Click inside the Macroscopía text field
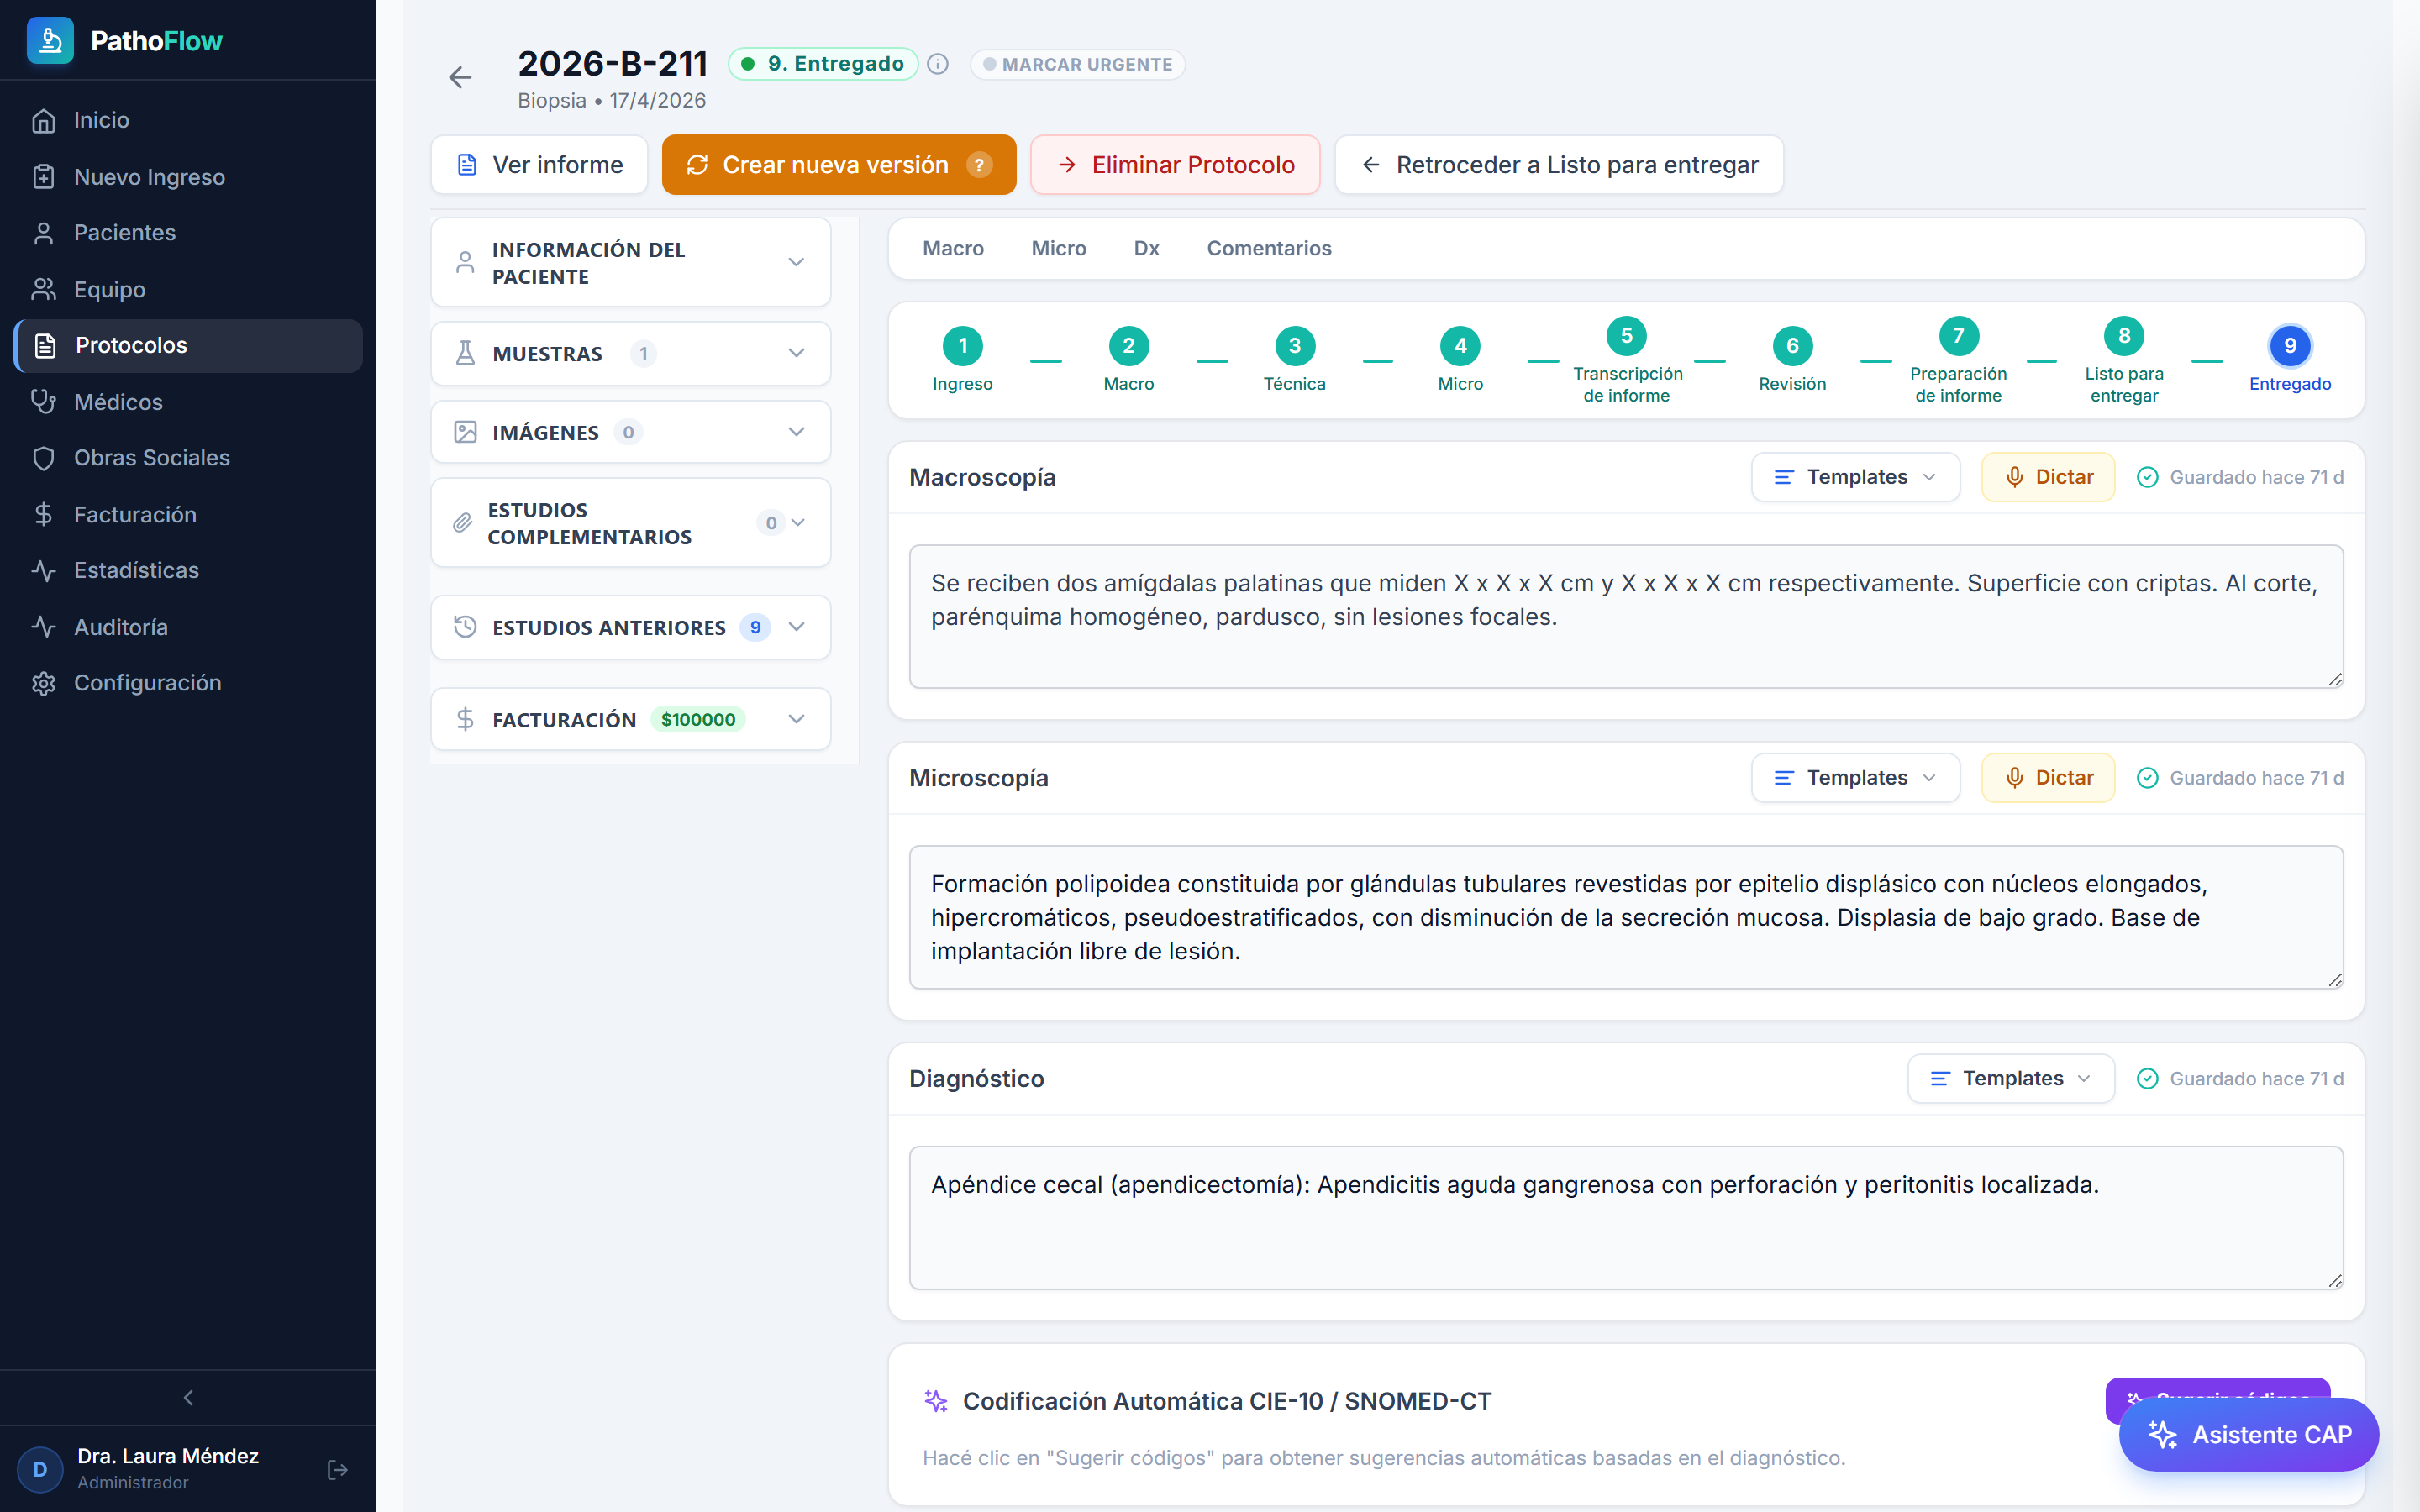Viewport: 2420px width, 1512px height. pyautogui.click(x=1626, y=616)
